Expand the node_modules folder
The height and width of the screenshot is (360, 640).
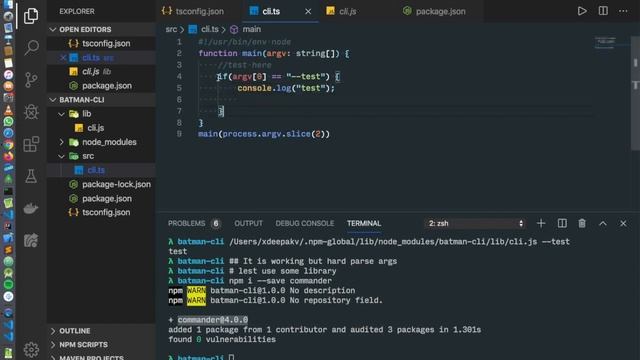click(101, 142)
